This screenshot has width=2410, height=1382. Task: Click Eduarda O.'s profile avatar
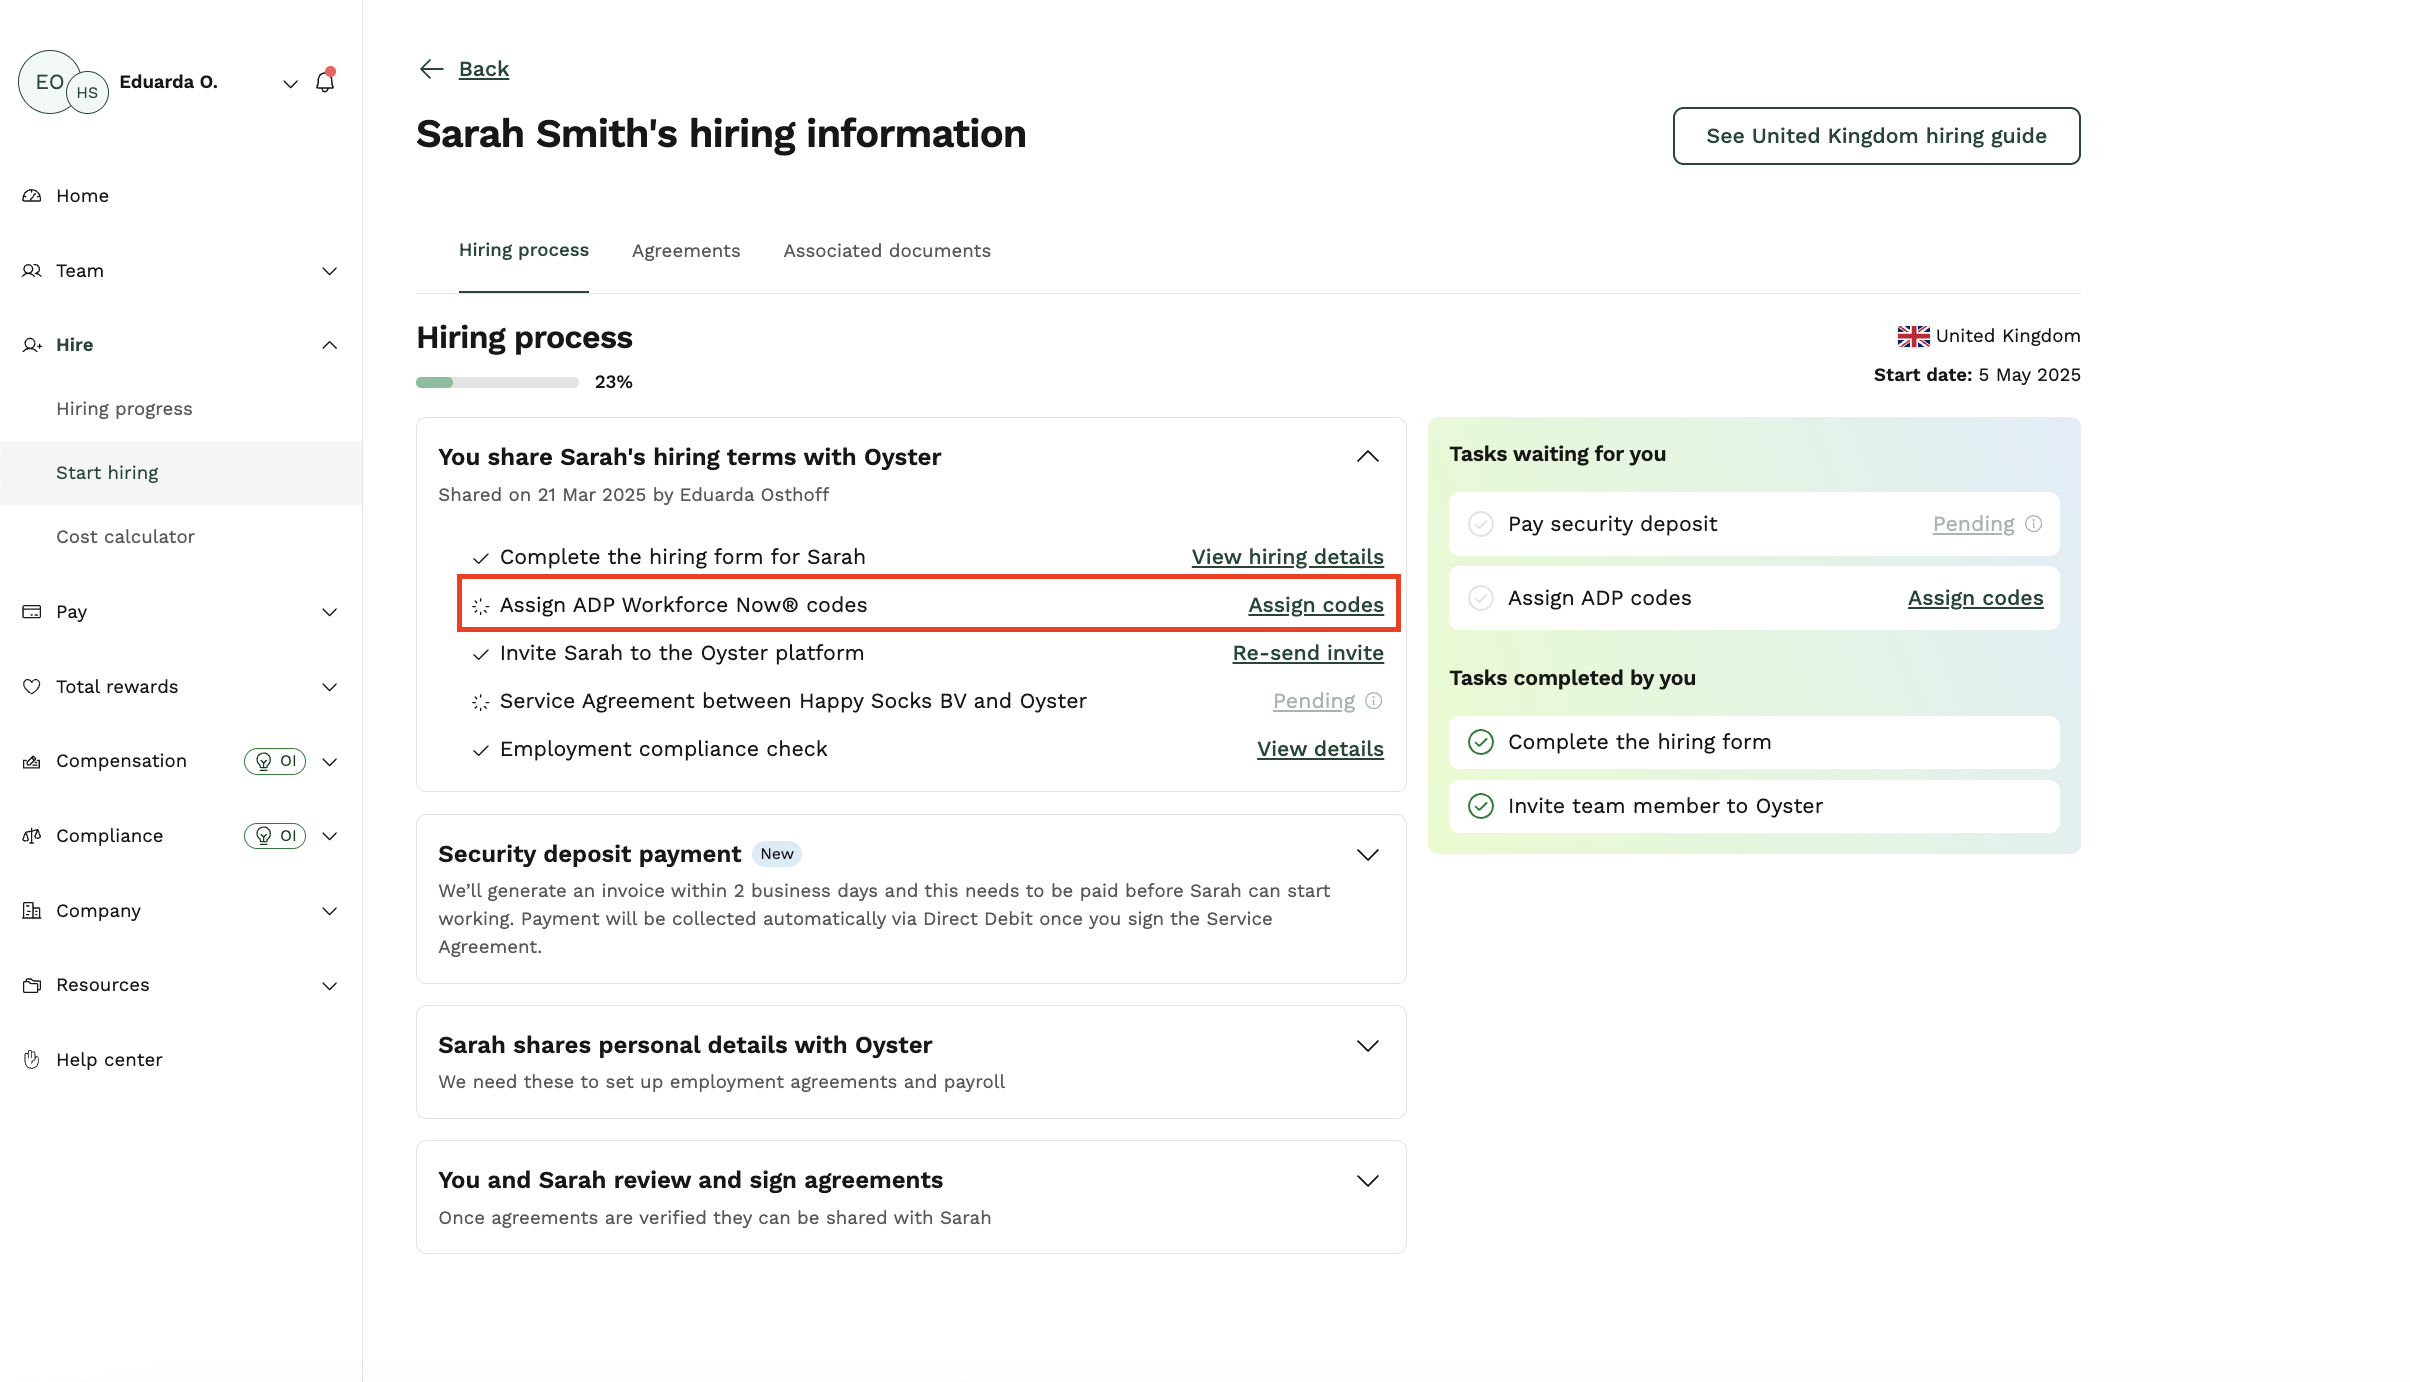48,81
